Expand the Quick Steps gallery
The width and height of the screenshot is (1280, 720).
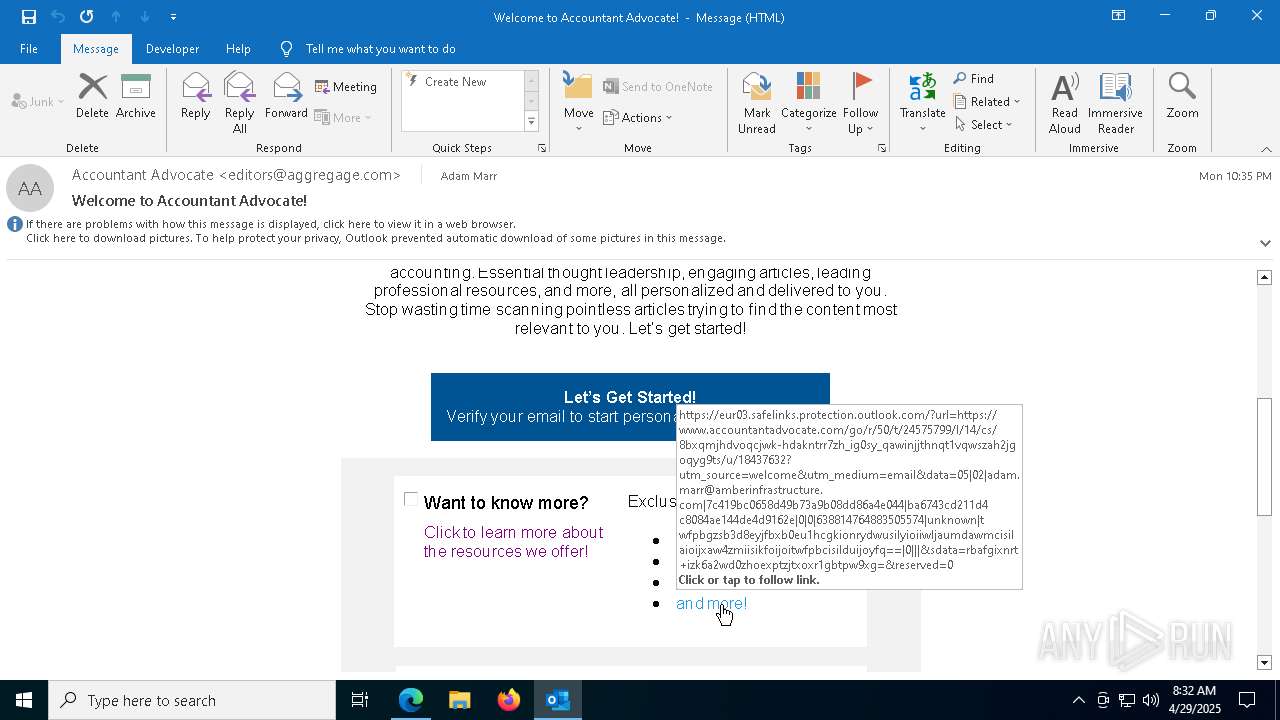point(531,122)
